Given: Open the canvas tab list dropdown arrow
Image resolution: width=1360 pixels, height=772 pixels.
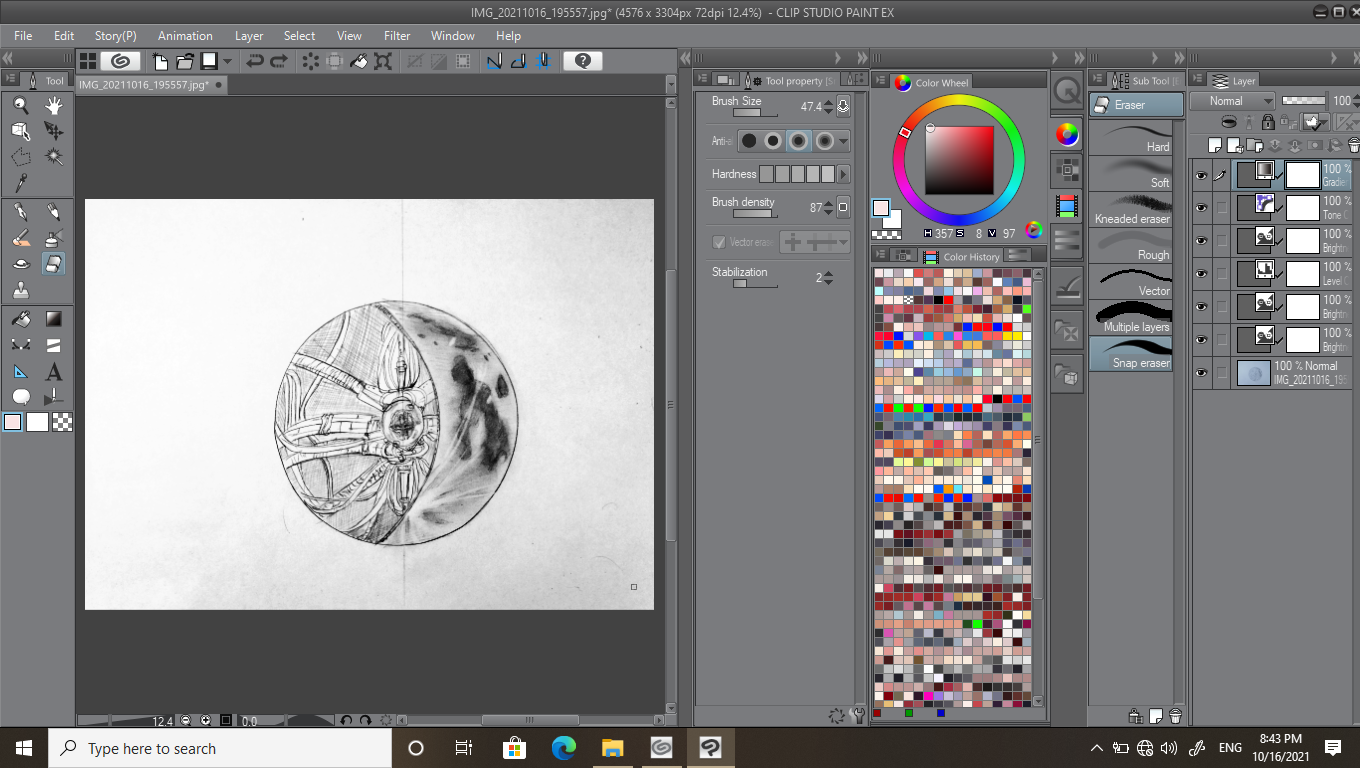Looking at the screenshot, I should coord(673,87).
